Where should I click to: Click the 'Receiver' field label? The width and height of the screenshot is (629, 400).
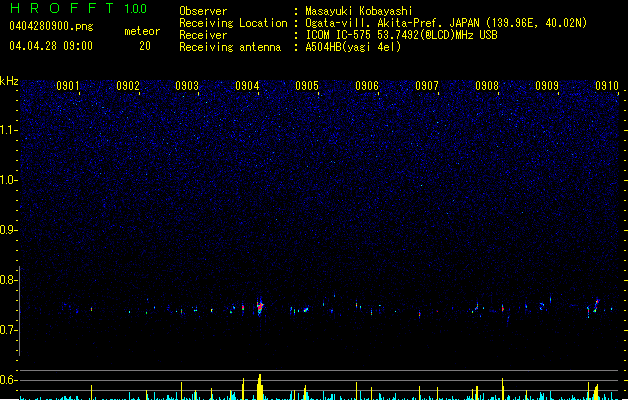(x=203, y=35)
